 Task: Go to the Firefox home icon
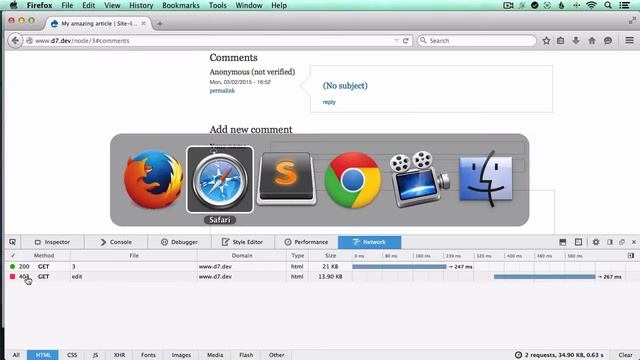tap(592, 40)
